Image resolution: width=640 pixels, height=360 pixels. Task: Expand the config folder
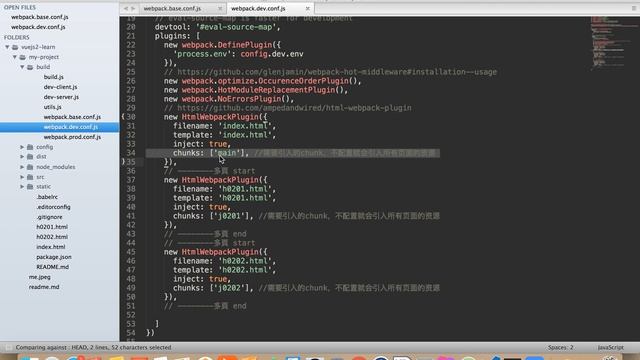[22, 147]
